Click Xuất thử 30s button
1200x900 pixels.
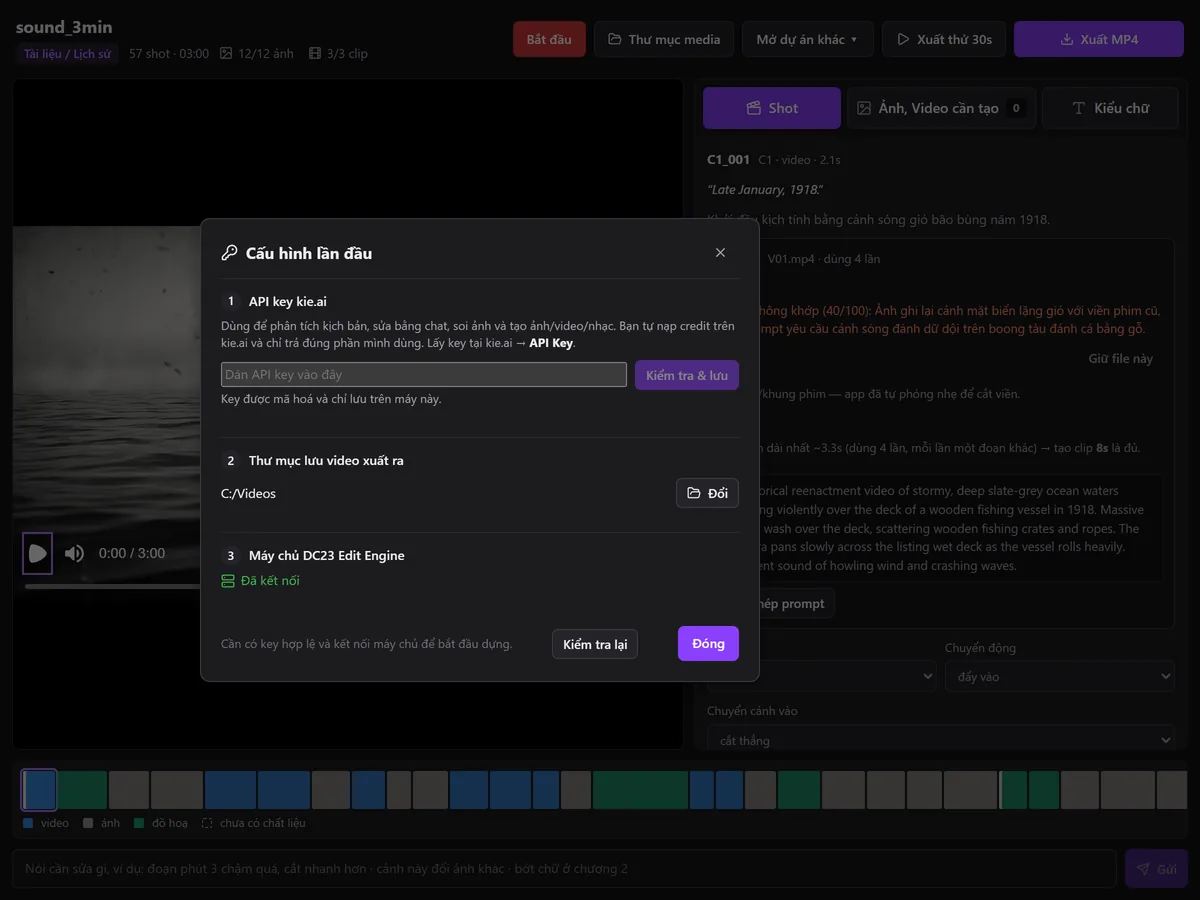944,39
